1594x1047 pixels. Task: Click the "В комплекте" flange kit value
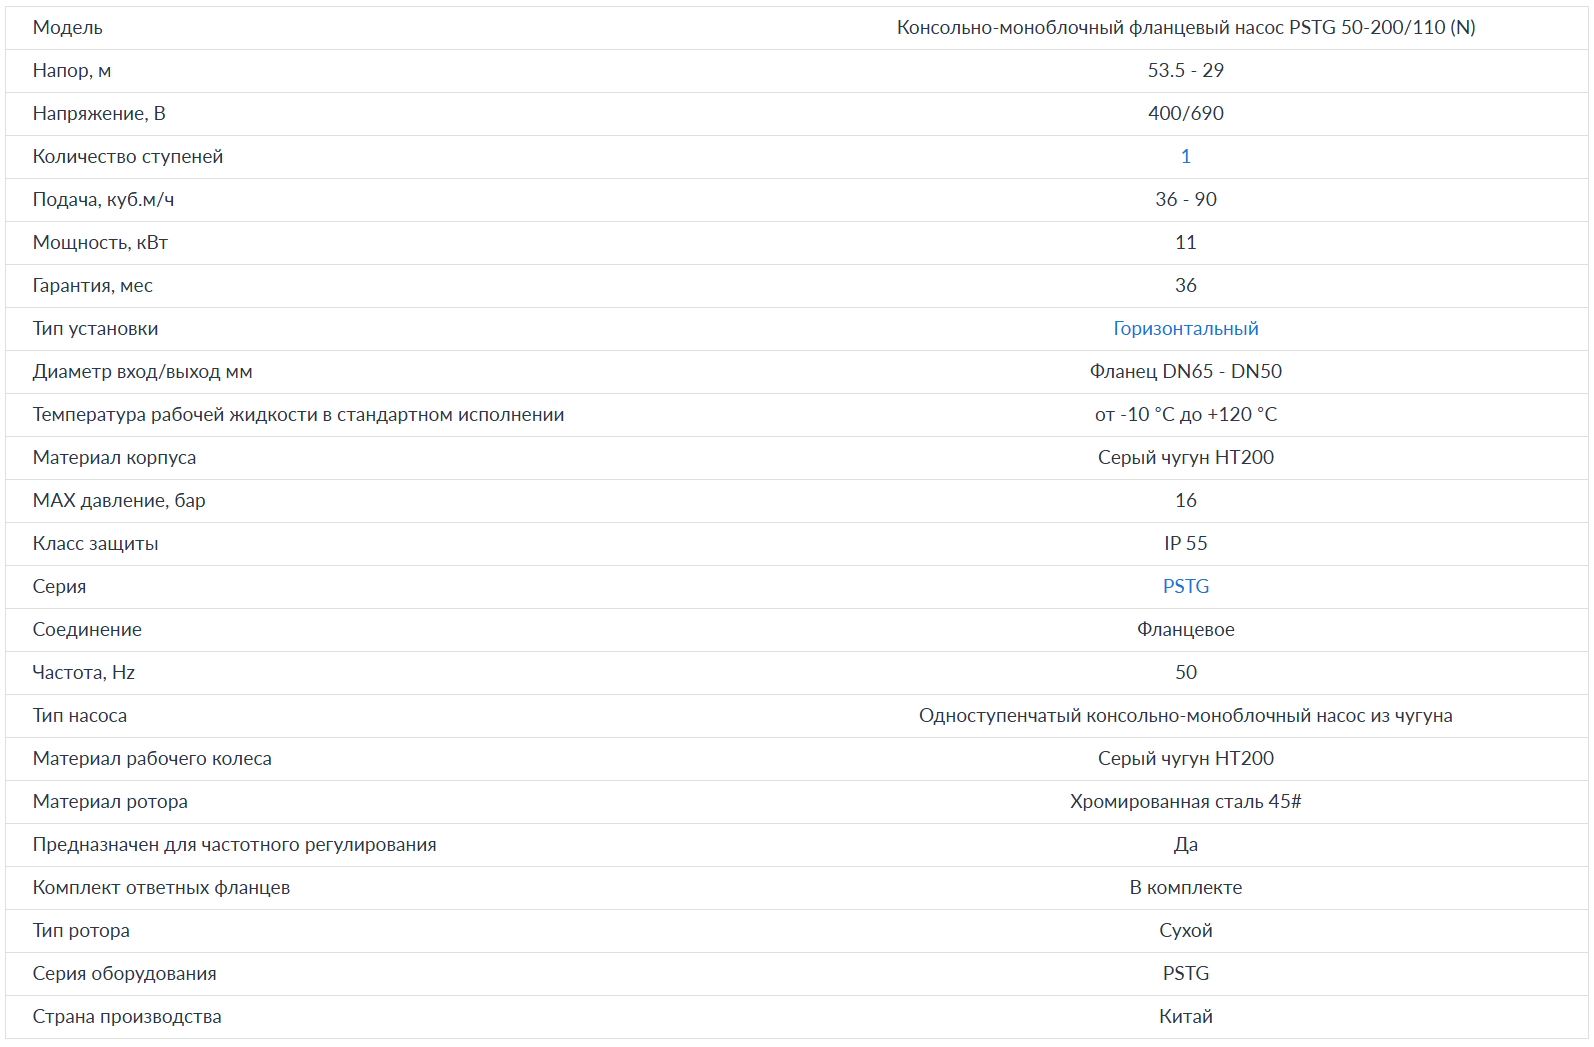1185,888
